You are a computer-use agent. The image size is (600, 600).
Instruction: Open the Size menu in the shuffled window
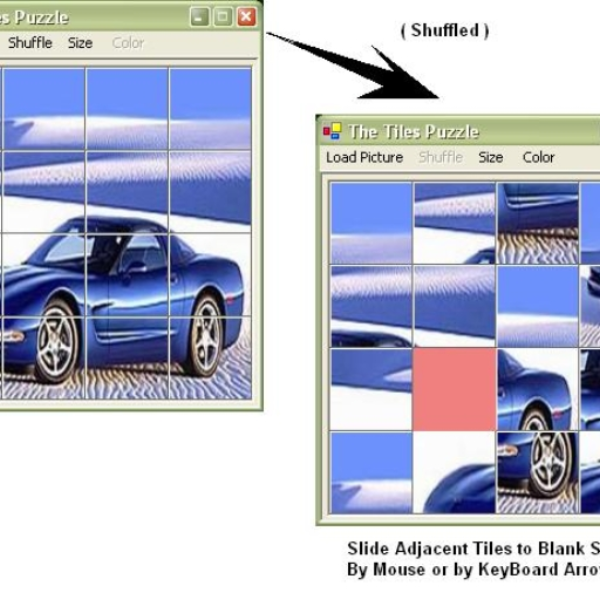[x=491, y=157]
